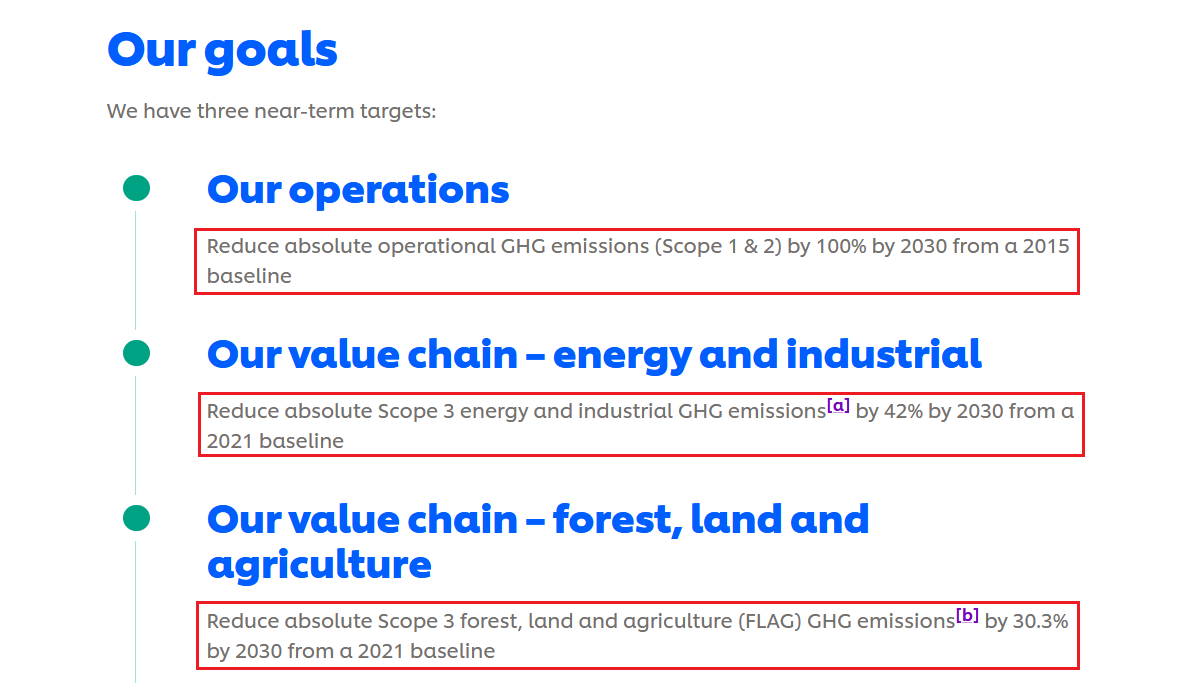Click the timeline line below the energy dot
Screen dimensions: 1189x683
[x=135, y=433]
